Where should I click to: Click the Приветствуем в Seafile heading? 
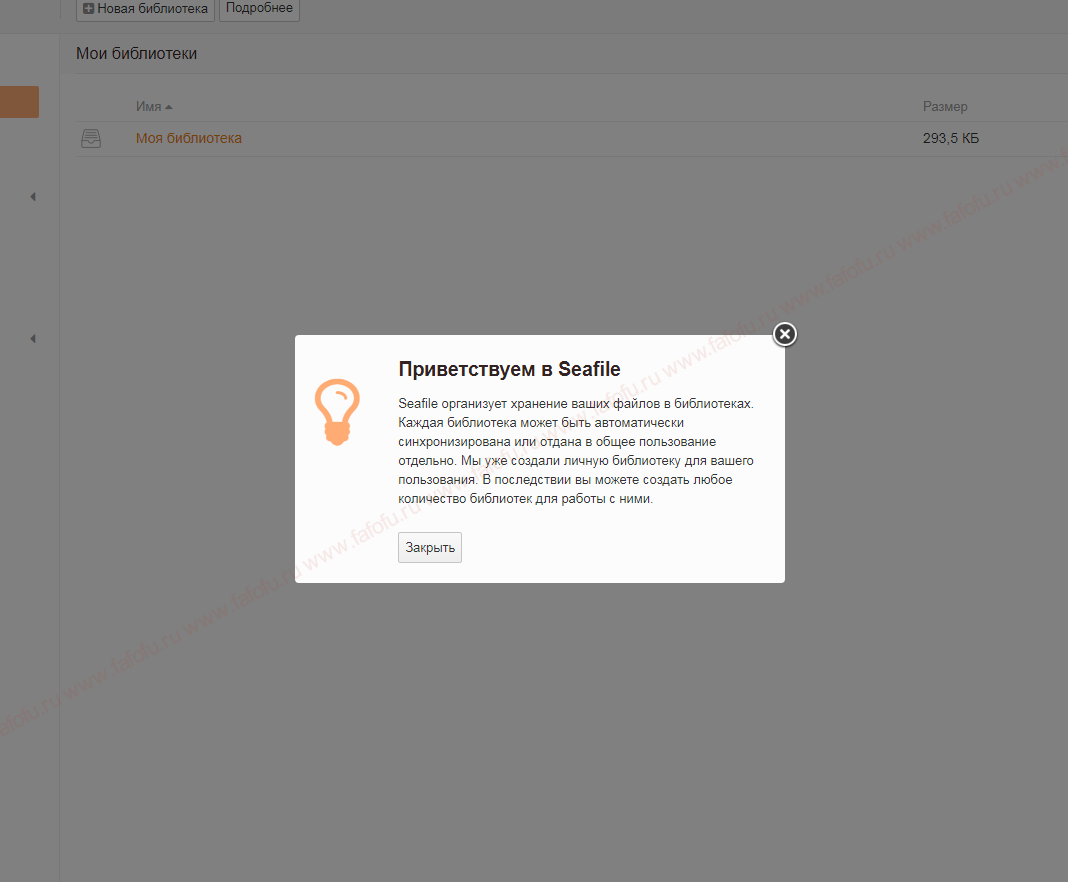(509, 369)
